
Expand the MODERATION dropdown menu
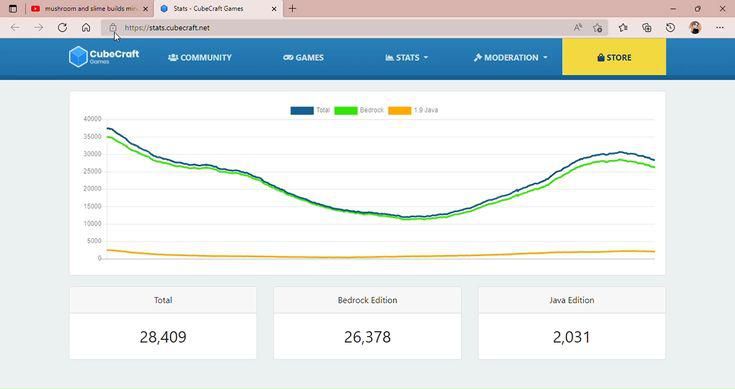point(510,58)
